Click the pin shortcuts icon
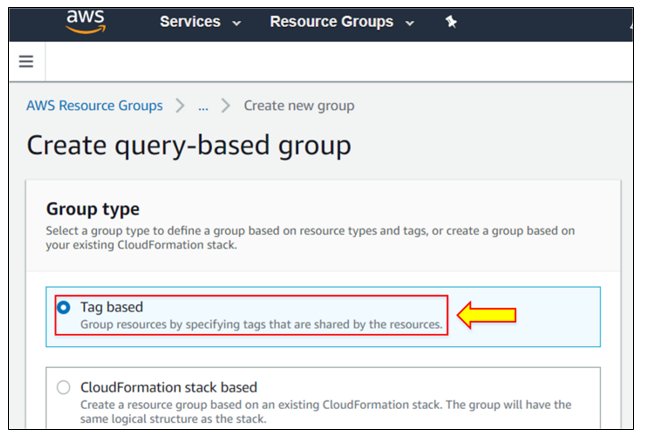This screenshot has height=437, width=645. pyautogui.click(x=451, y=21)
